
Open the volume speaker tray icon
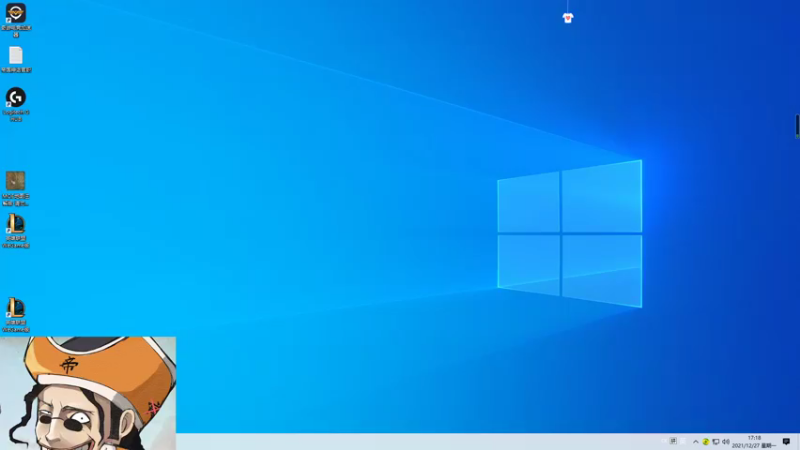tap(726, 442)
